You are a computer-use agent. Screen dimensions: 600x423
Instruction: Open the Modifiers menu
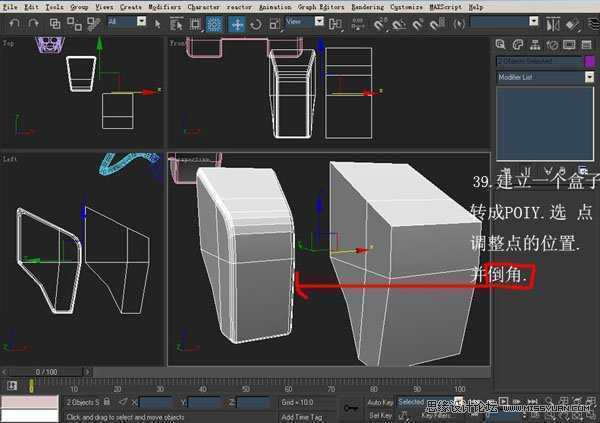point(165,7)
